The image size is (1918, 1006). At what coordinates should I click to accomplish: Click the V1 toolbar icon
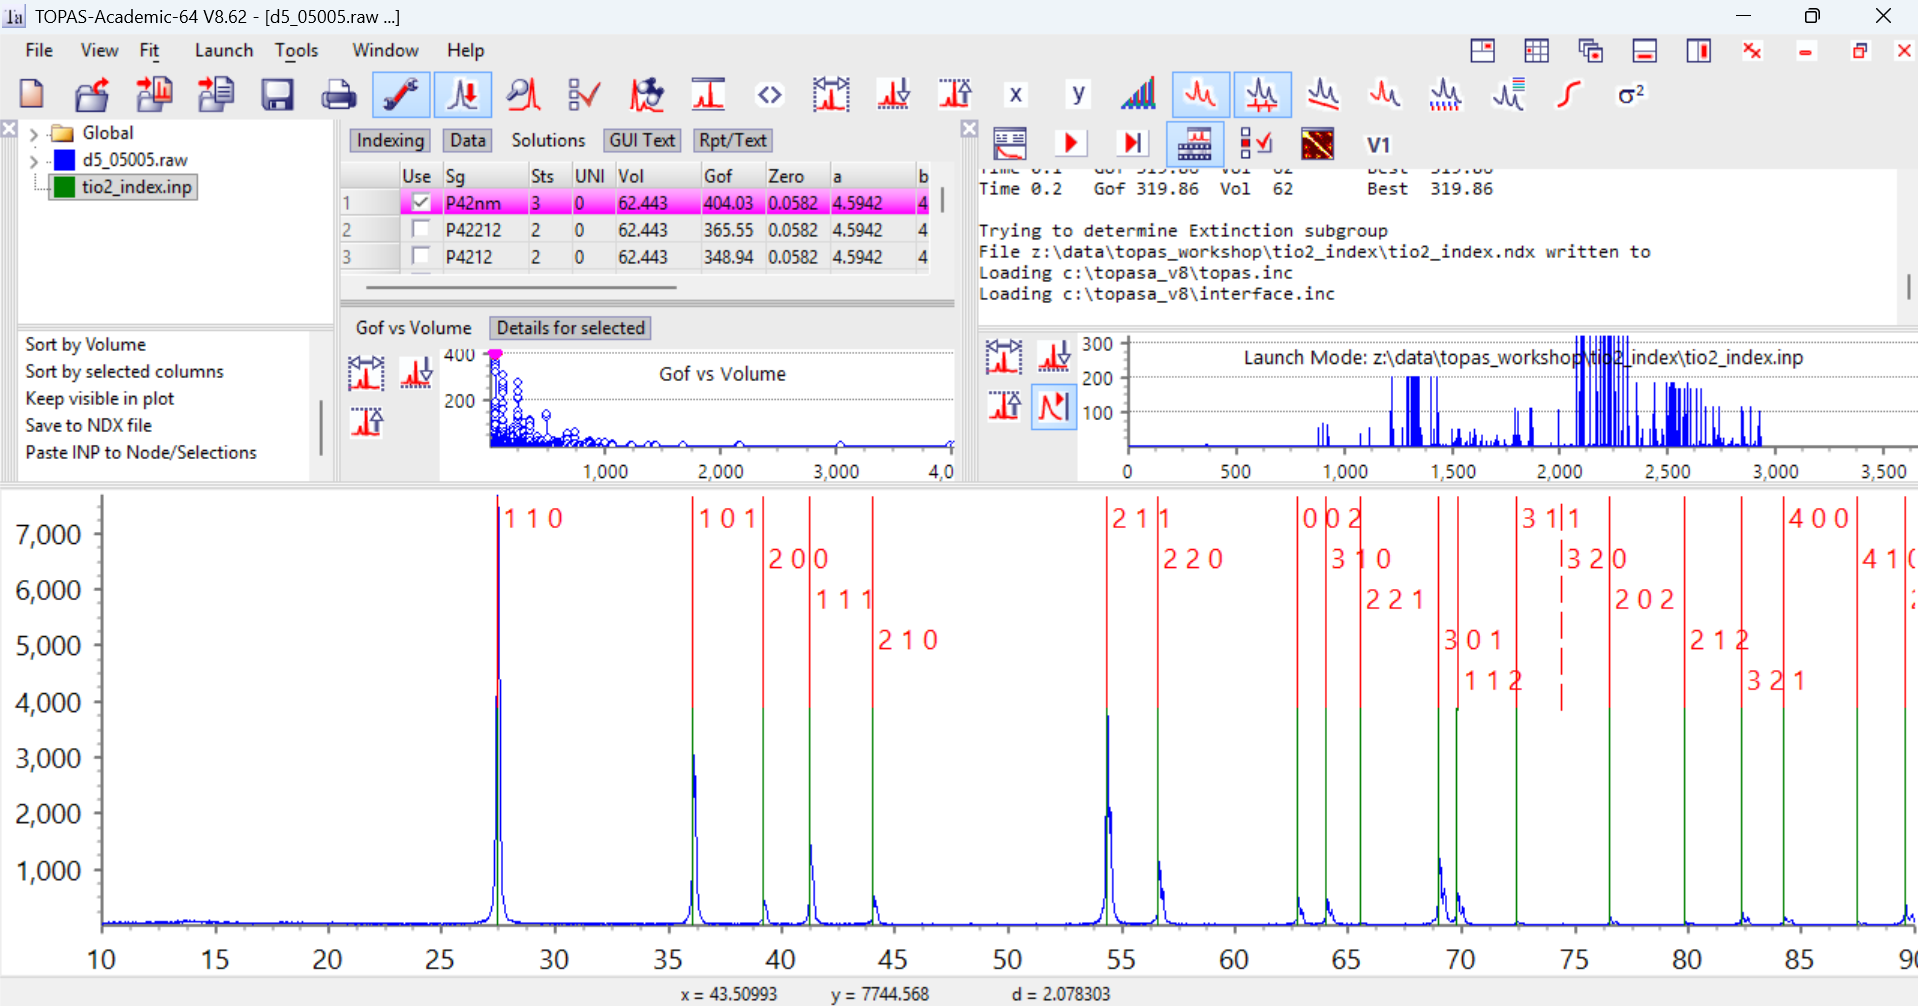[x=1378, y=145]
